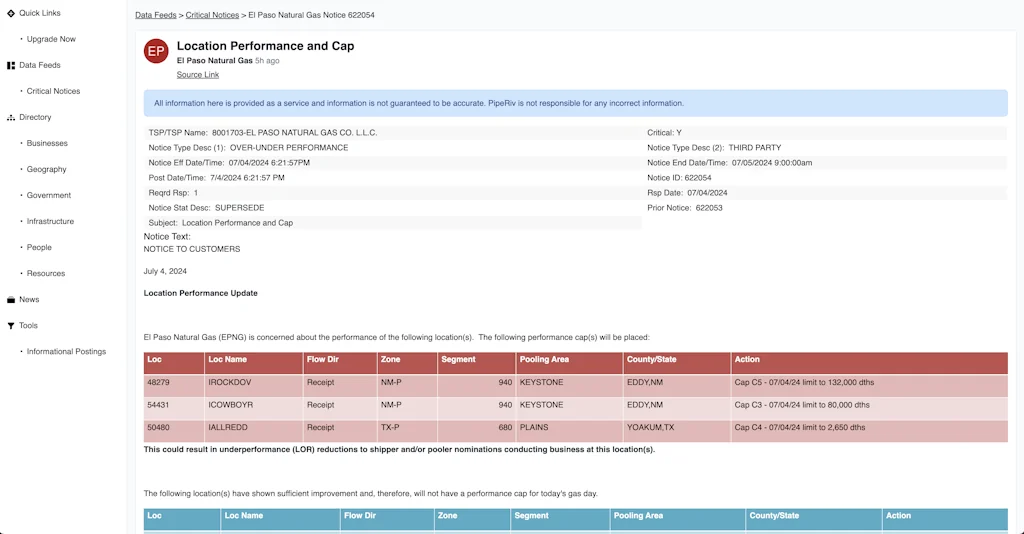Select Government under Directory
The image size is (1024, 534).
[x=49, y=195]
